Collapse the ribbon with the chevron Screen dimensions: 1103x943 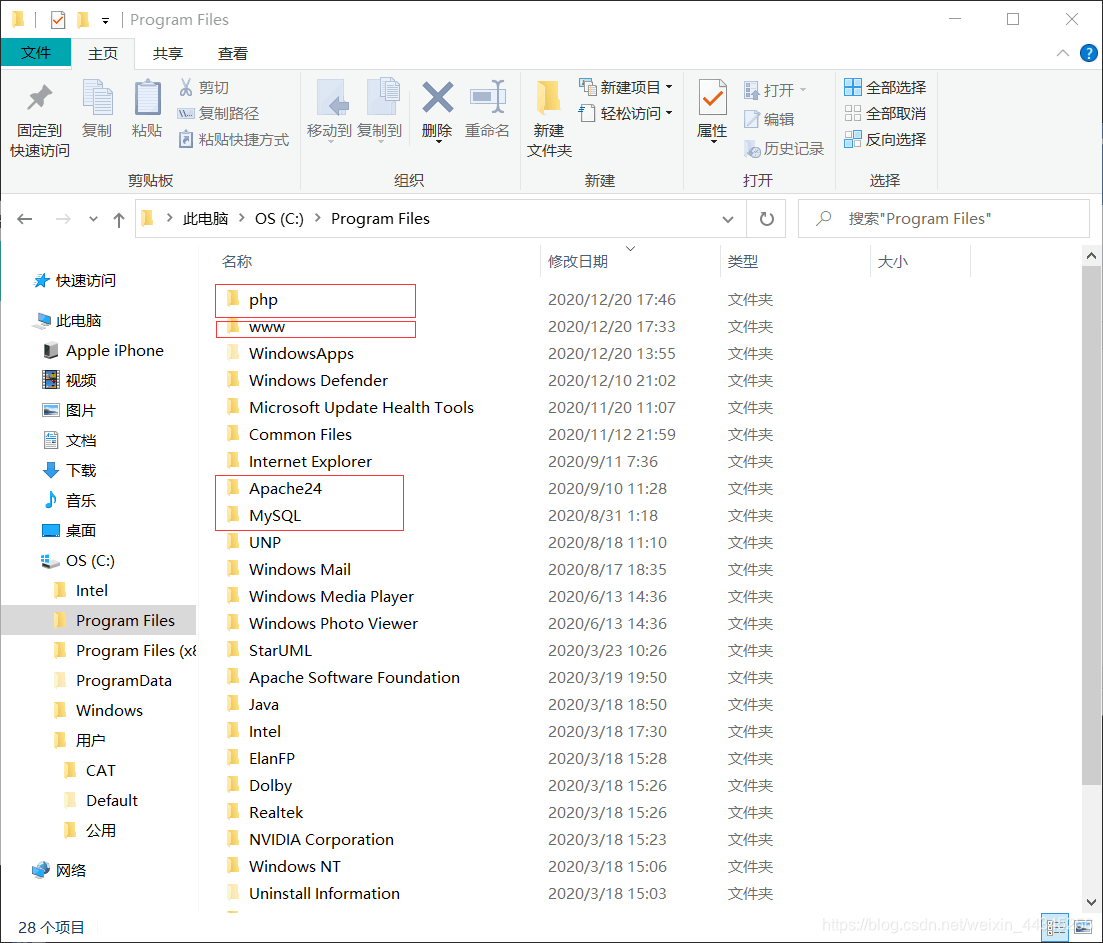tap(1062, 53)
